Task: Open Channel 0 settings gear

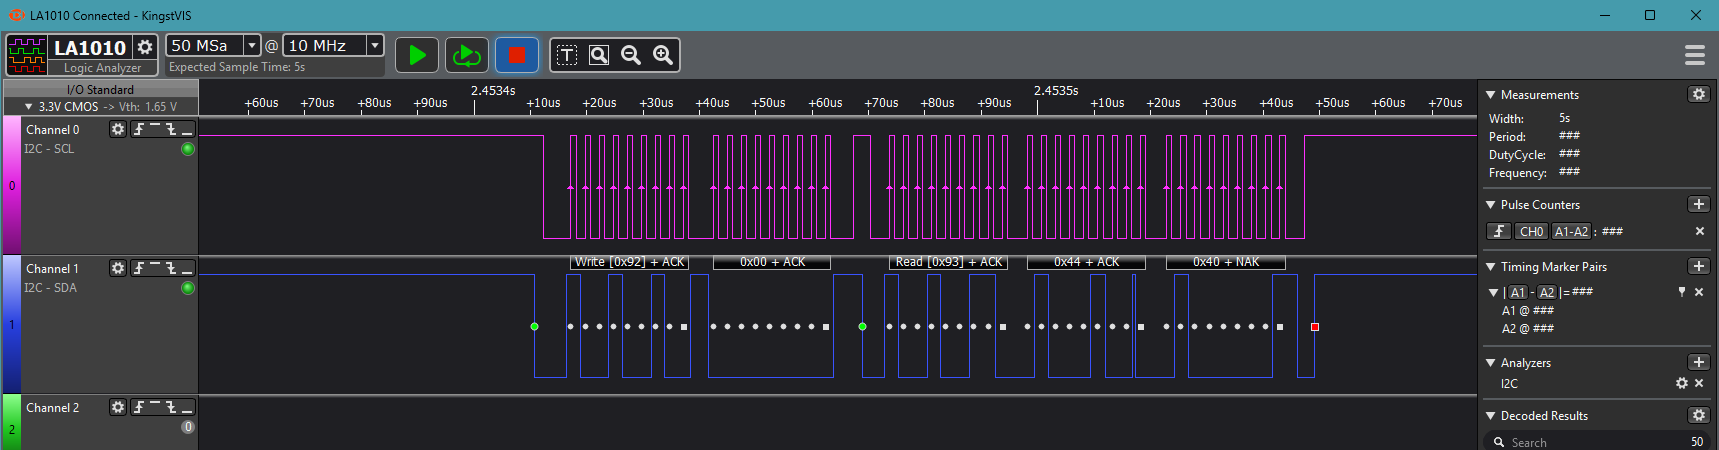Action: (118, 129)
